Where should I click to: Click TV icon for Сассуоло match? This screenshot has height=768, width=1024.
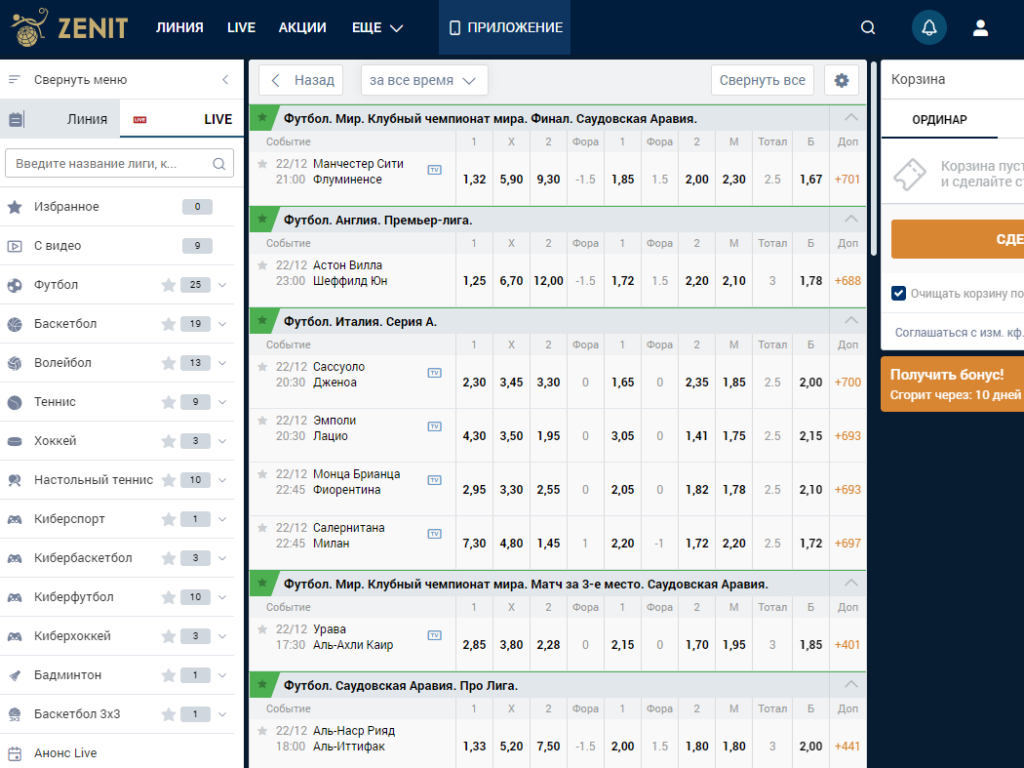pos(434,373)
